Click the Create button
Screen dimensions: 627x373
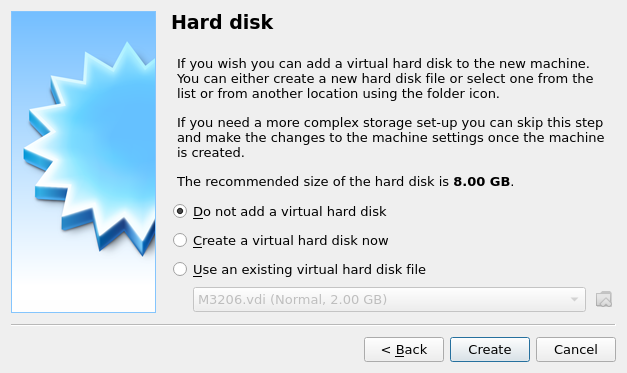[490, 349]
